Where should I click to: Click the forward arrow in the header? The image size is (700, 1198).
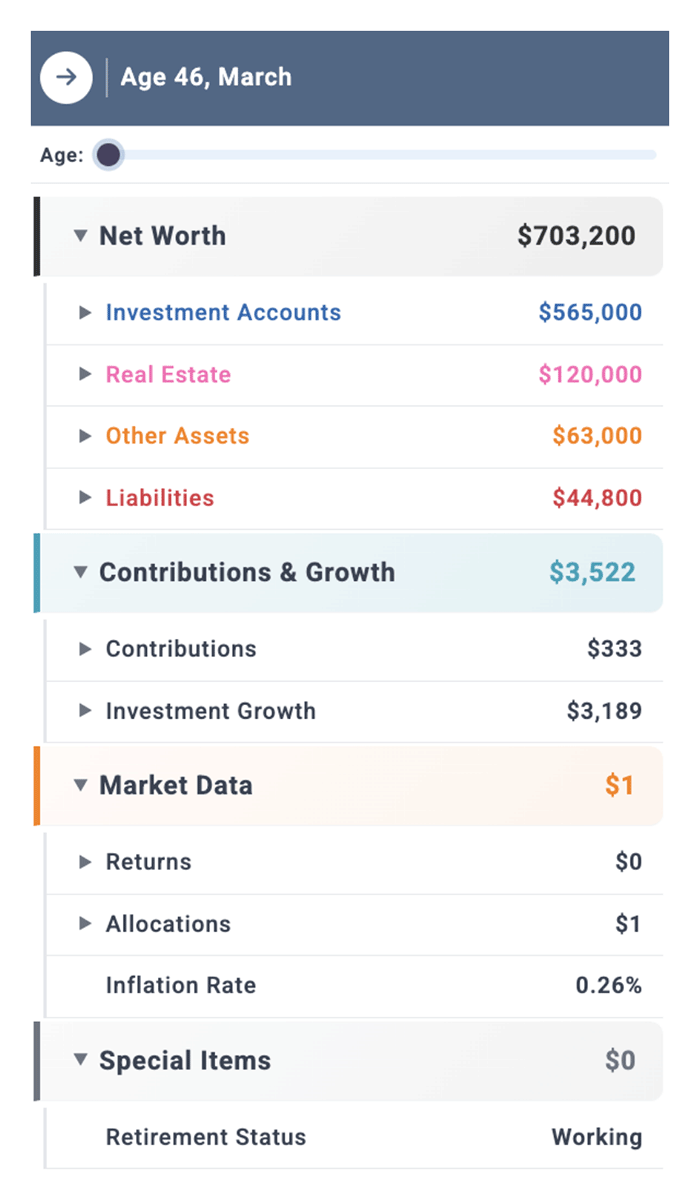66,77
